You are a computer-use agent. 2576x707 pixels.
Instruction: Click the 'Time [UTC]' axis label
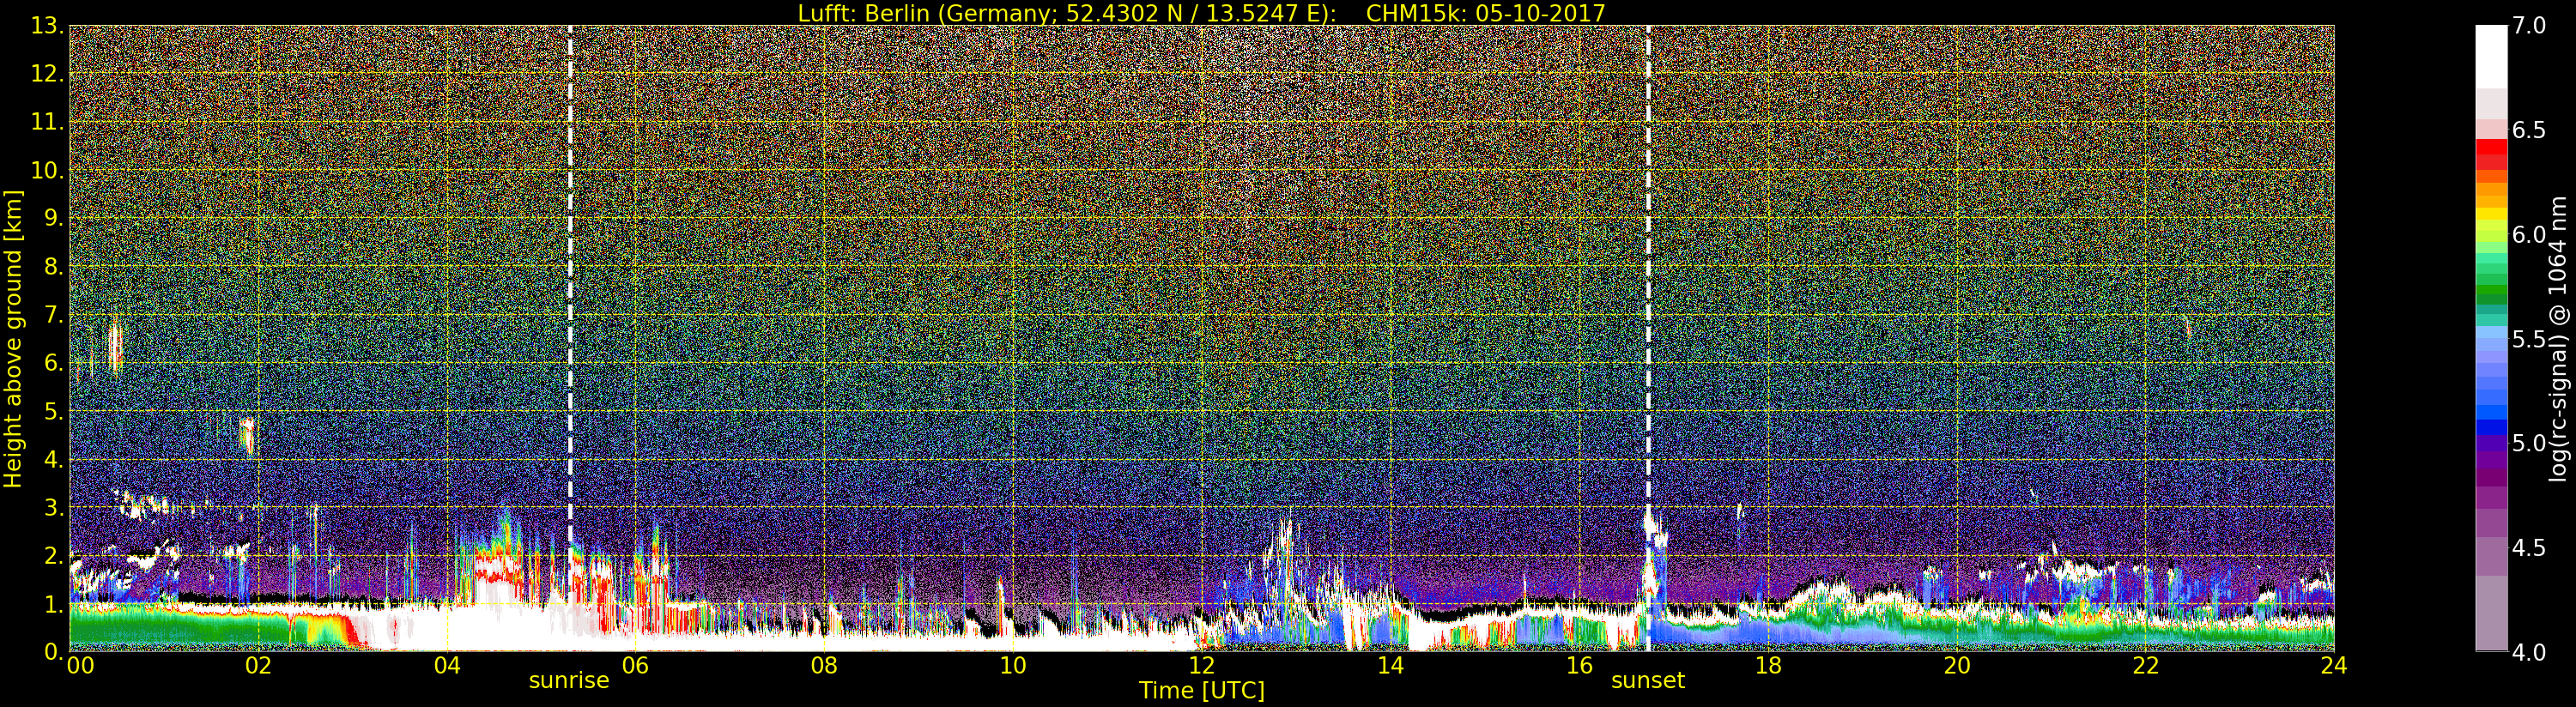point(1201,690)
